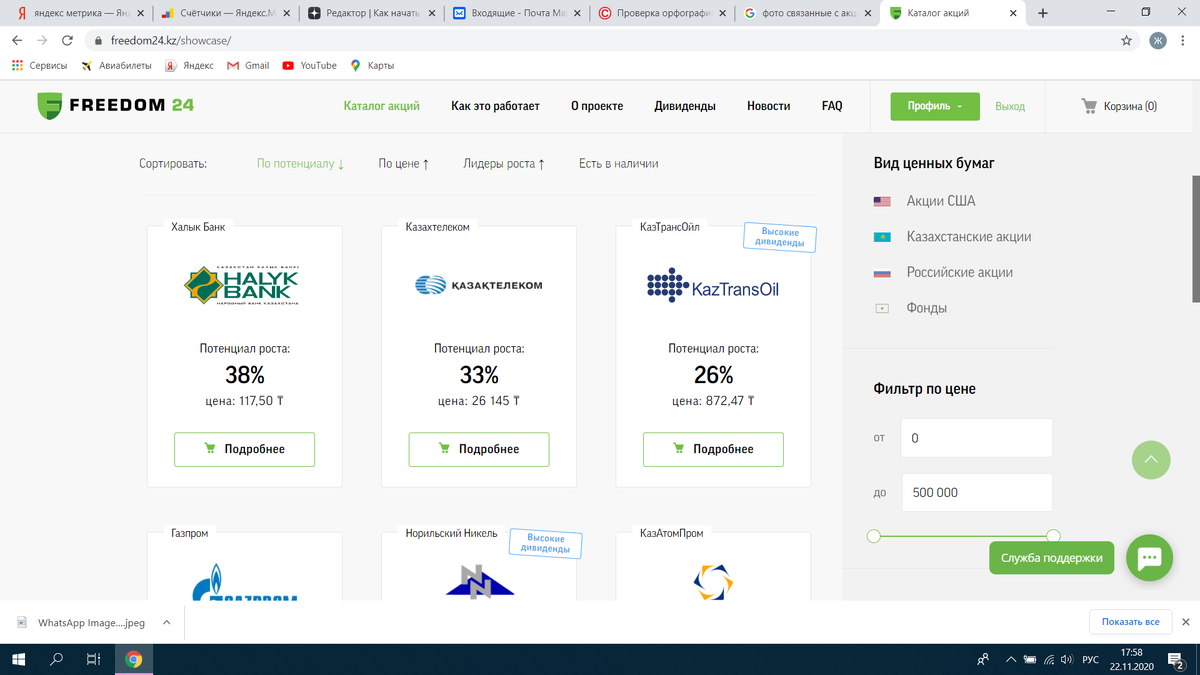Click the Выход logout link

(1010, 106)
